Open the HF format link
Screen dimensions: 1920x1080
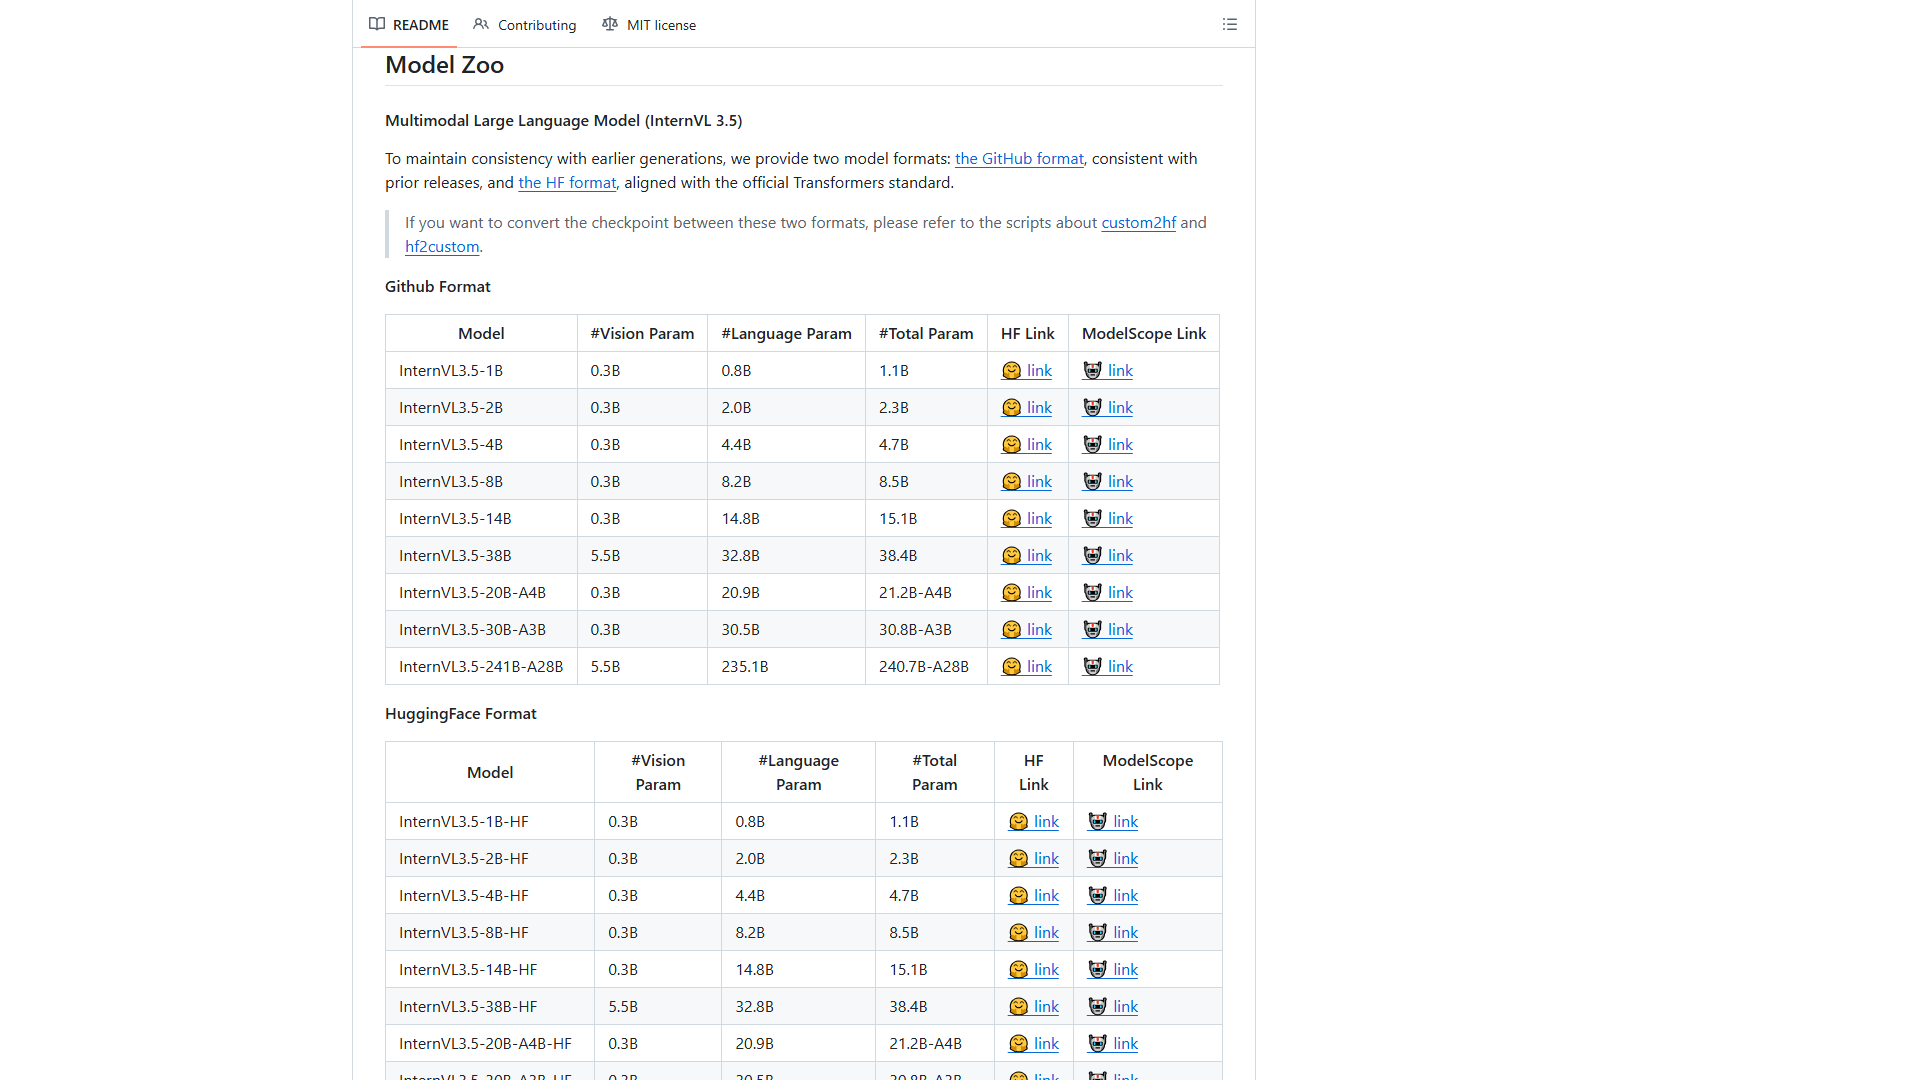click(567, 182)
